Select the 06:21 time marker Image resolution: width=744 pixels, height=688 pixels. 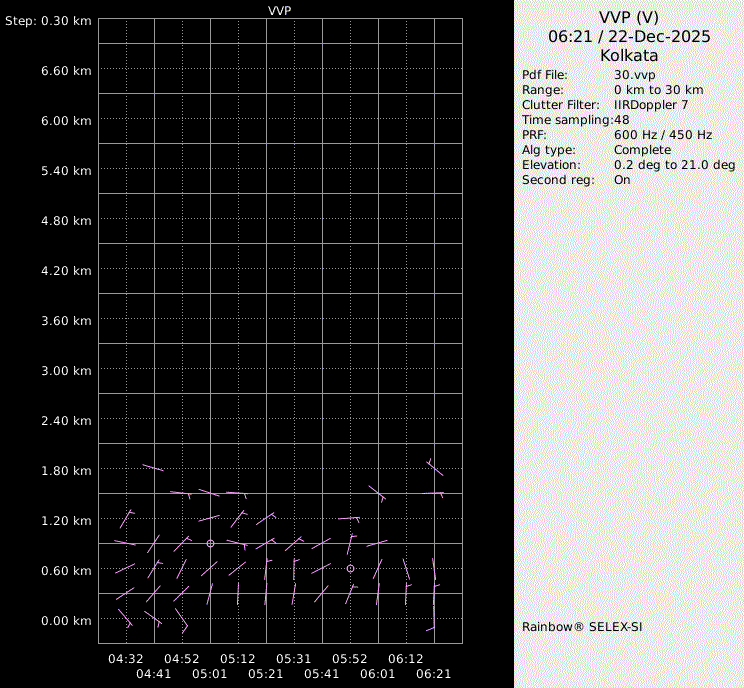pyautogui.click(x=434, y=675)
